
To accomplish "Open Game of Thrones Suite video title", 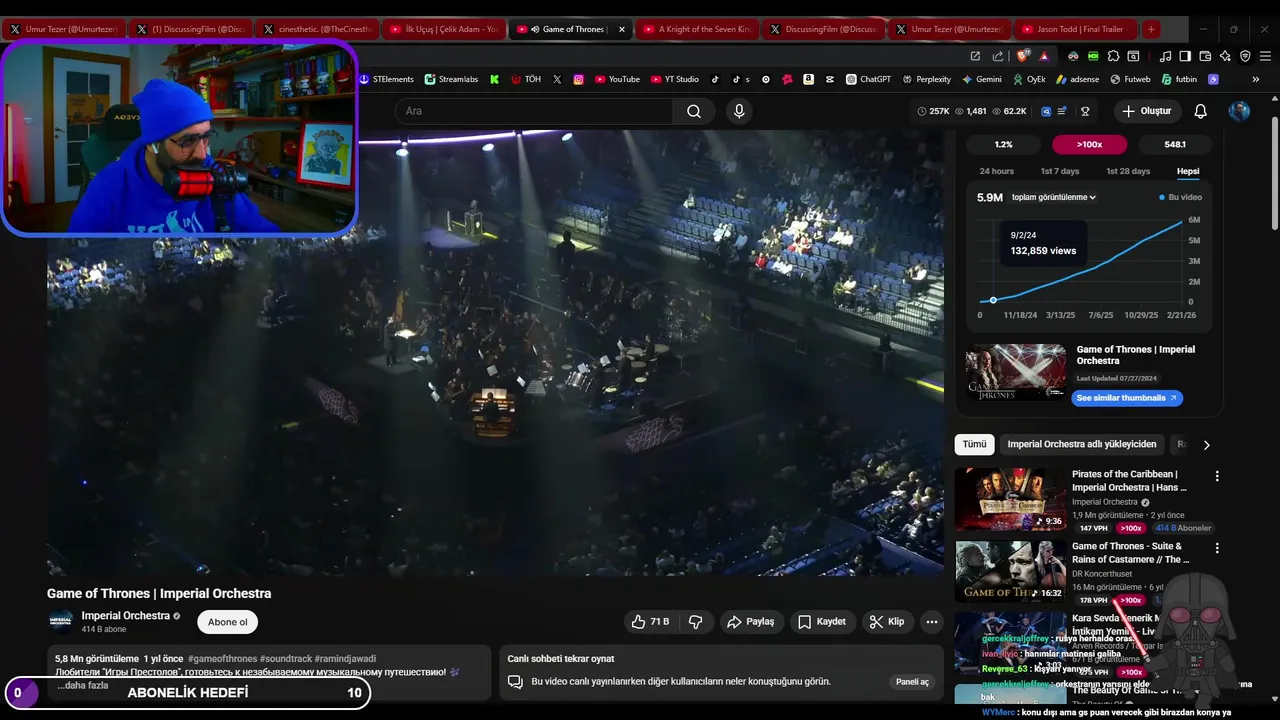I will click(x=1130, y=553).
